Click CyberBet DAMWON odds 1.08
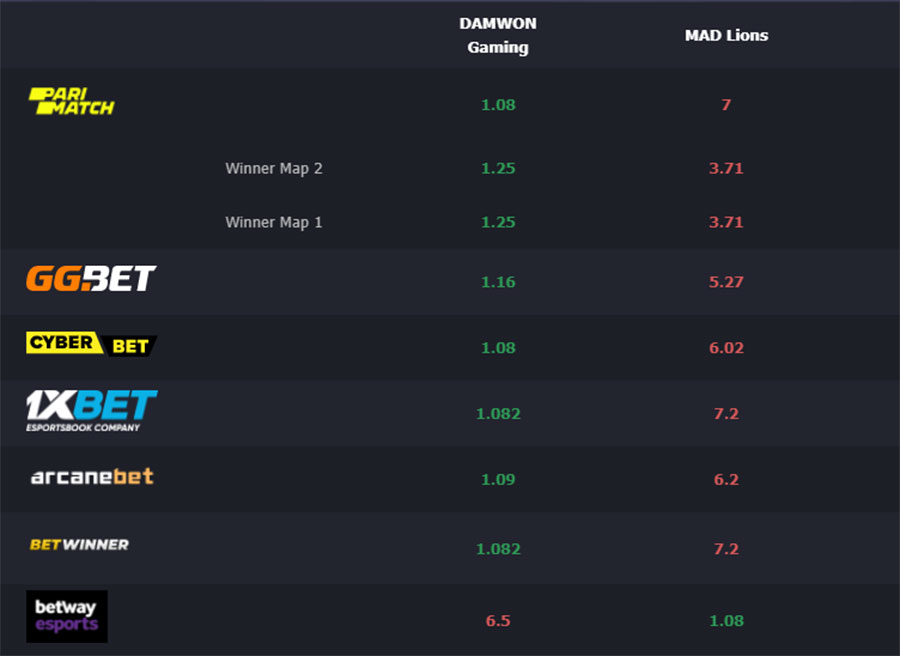 pyautogui.click(x=498, y=348)
